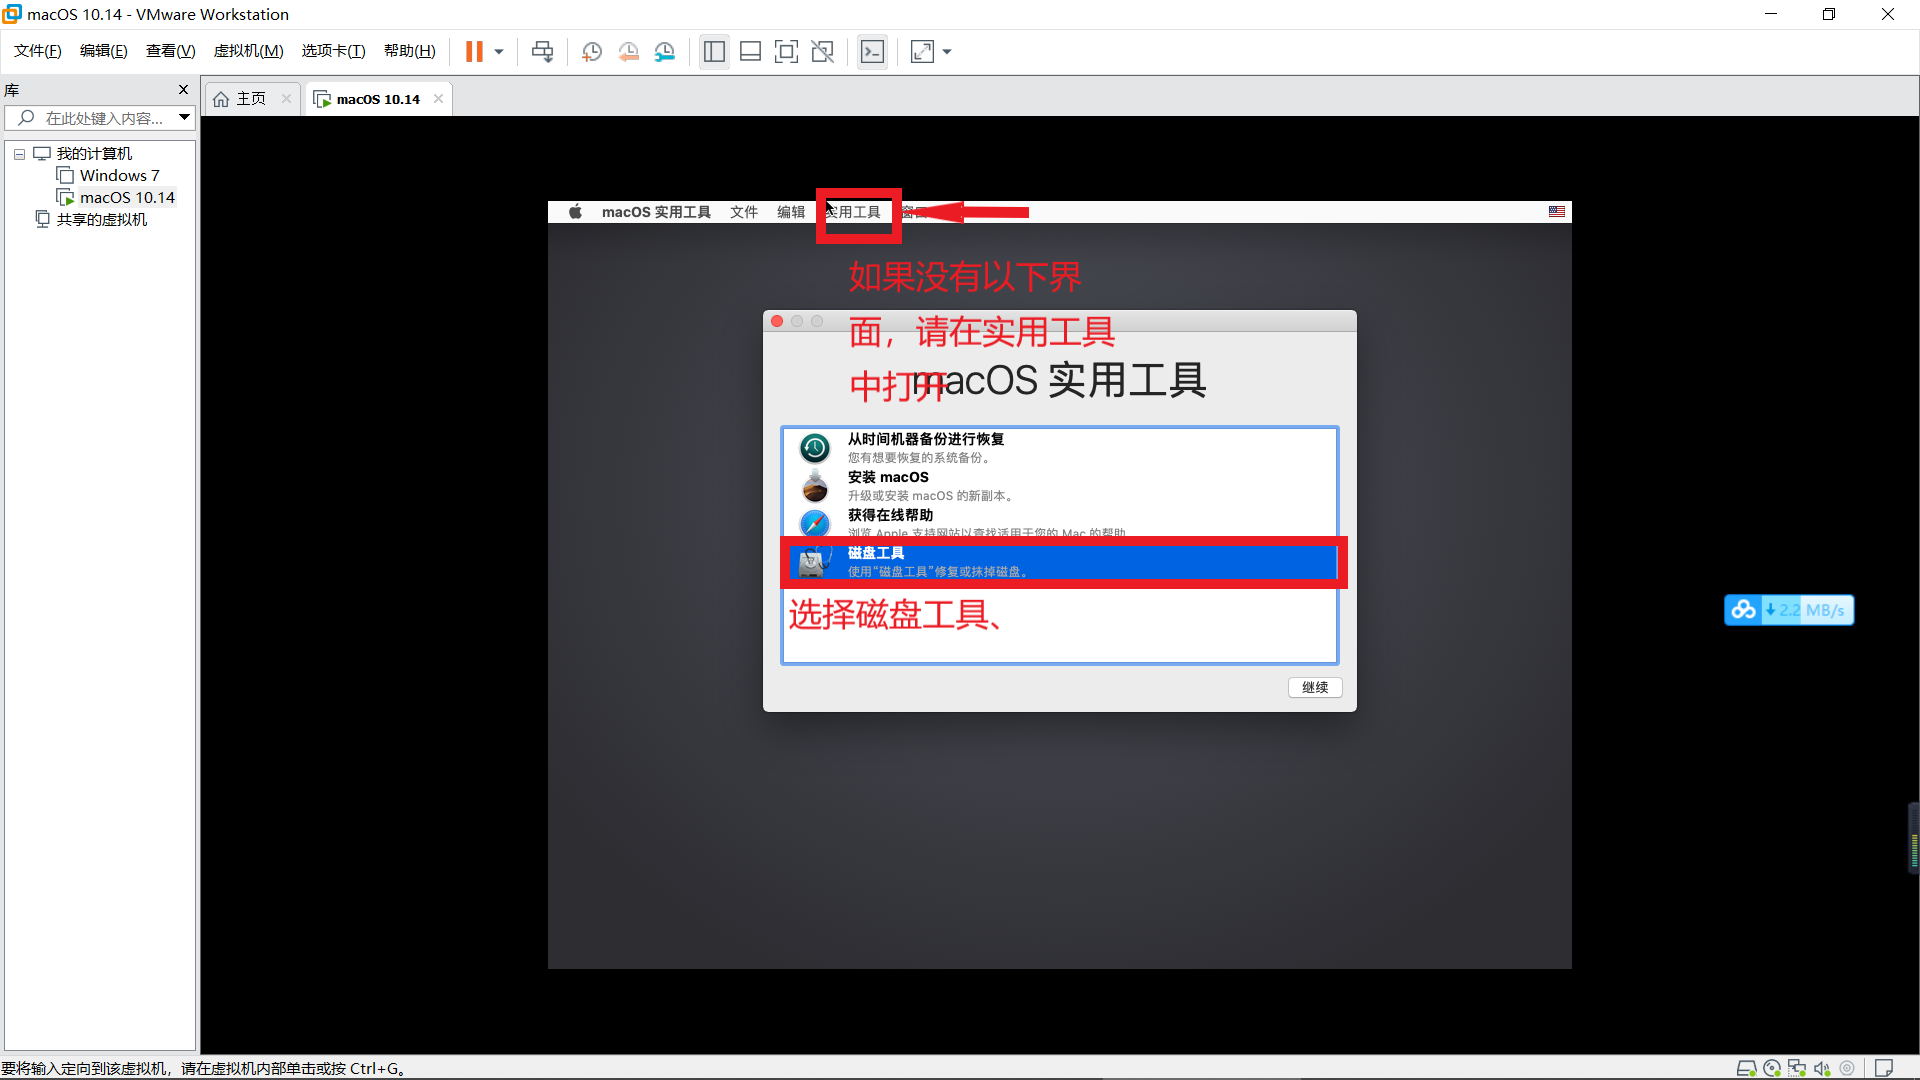Toggle the thumbnail bar view
The image size is (1920, 1080).
750,52
